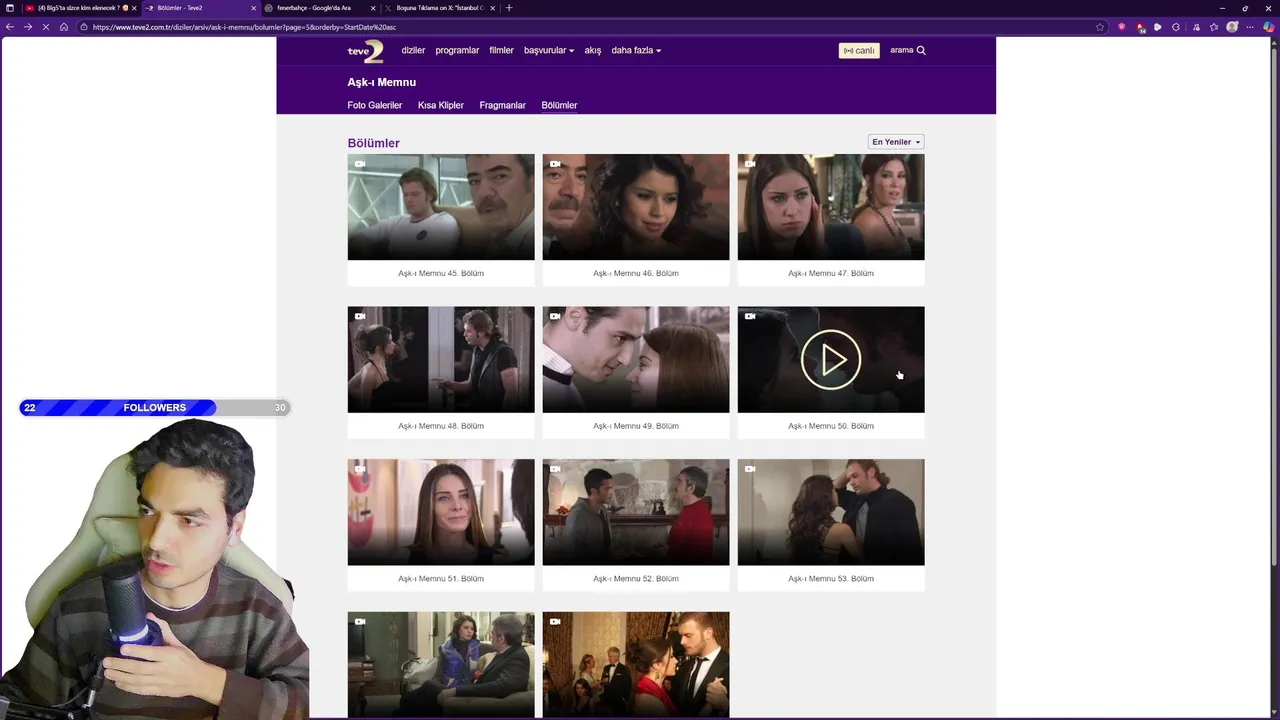Expand the daha fazla dropdown
This screenshot has width=1280, height=720.
coord(636,50)
